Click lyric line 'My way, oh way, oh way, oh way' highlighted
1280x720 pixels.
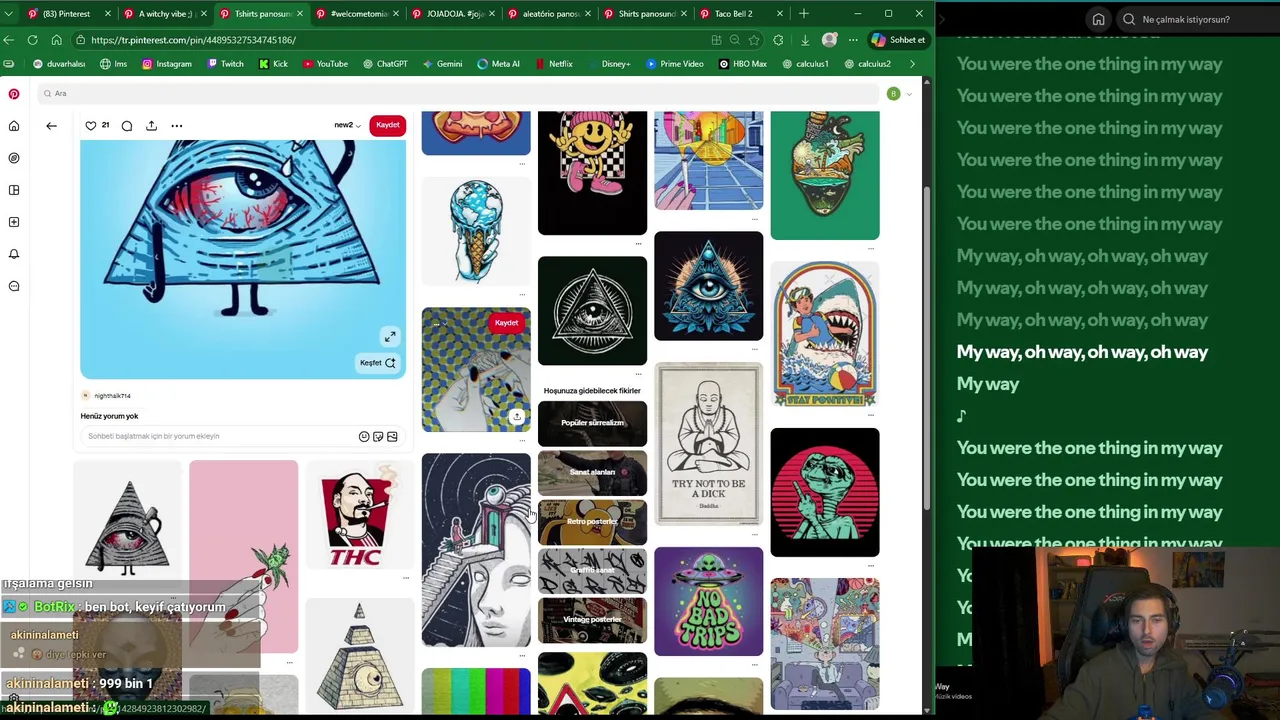click(1082, 352)
